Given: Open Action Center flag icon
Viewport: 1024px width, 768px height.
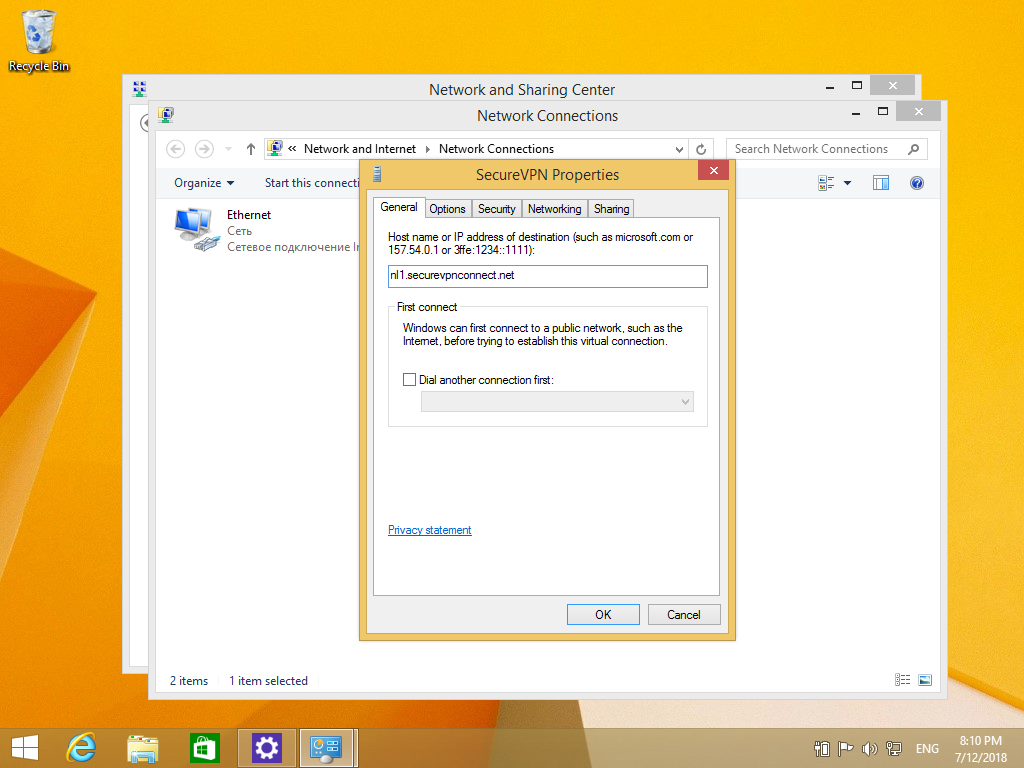Looking at the screenshot, I should click(x=845, y=748).
